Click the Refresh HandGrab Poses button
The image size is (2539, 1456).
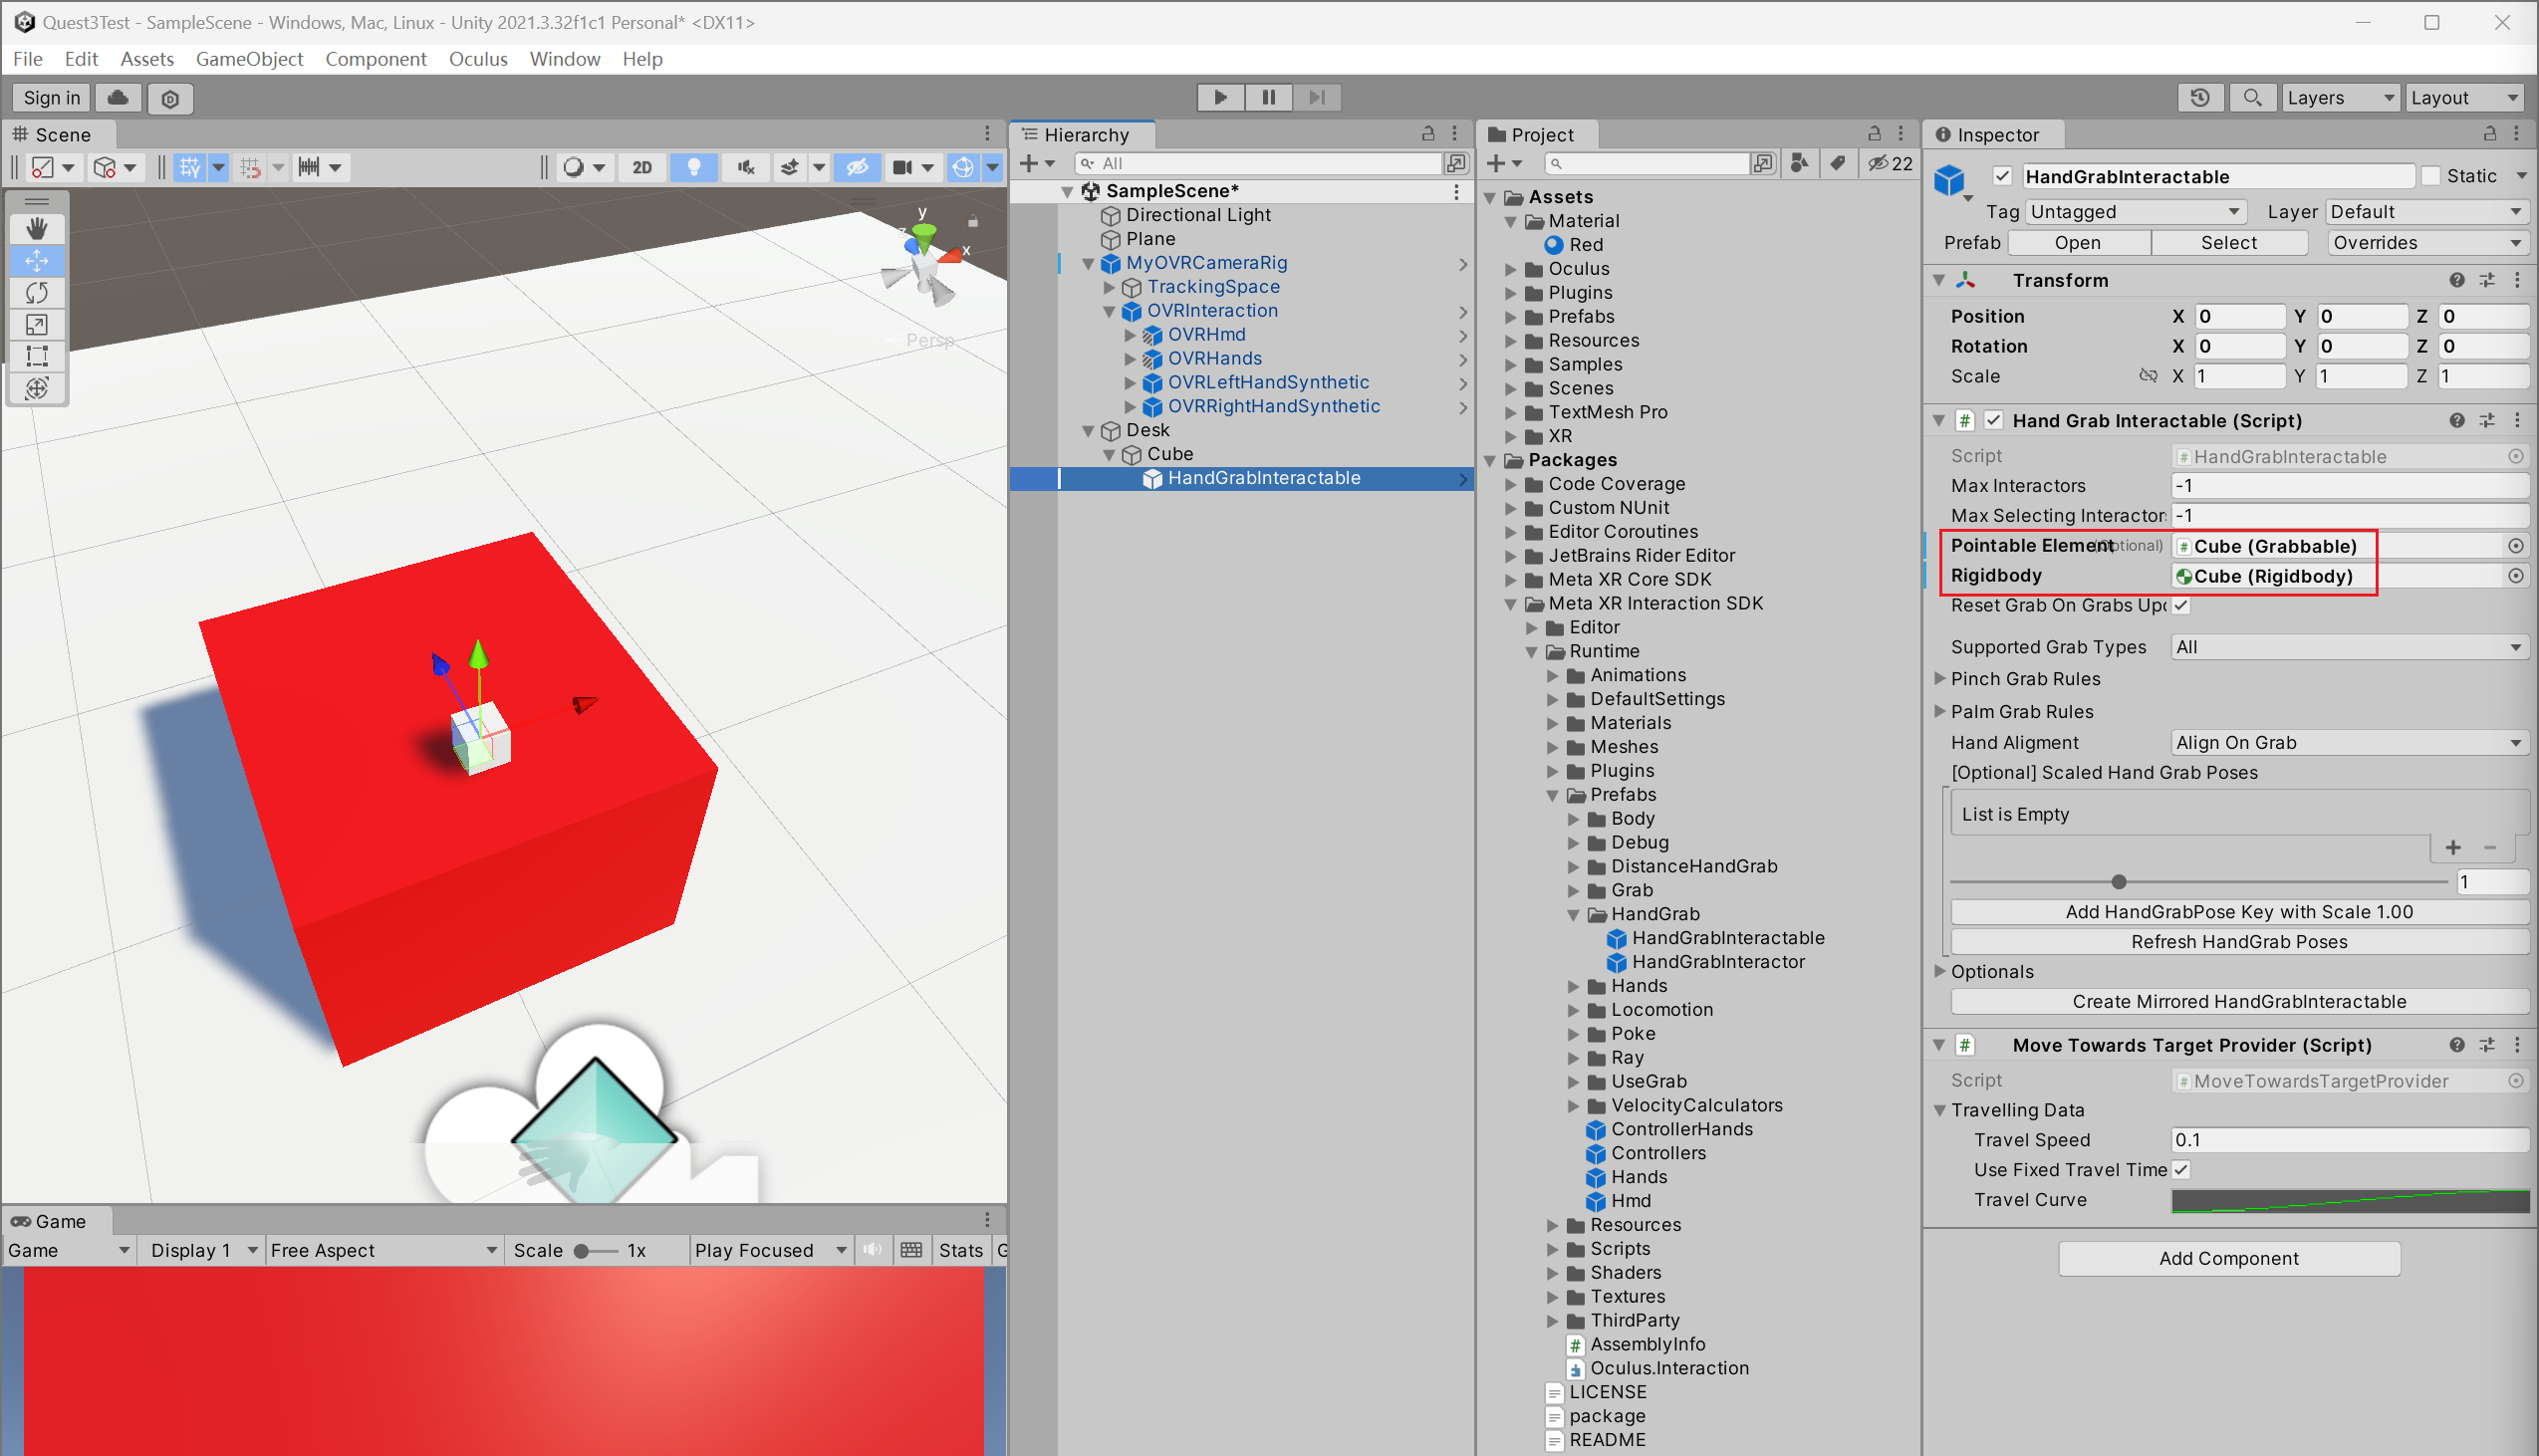(x=2237, y=941)
